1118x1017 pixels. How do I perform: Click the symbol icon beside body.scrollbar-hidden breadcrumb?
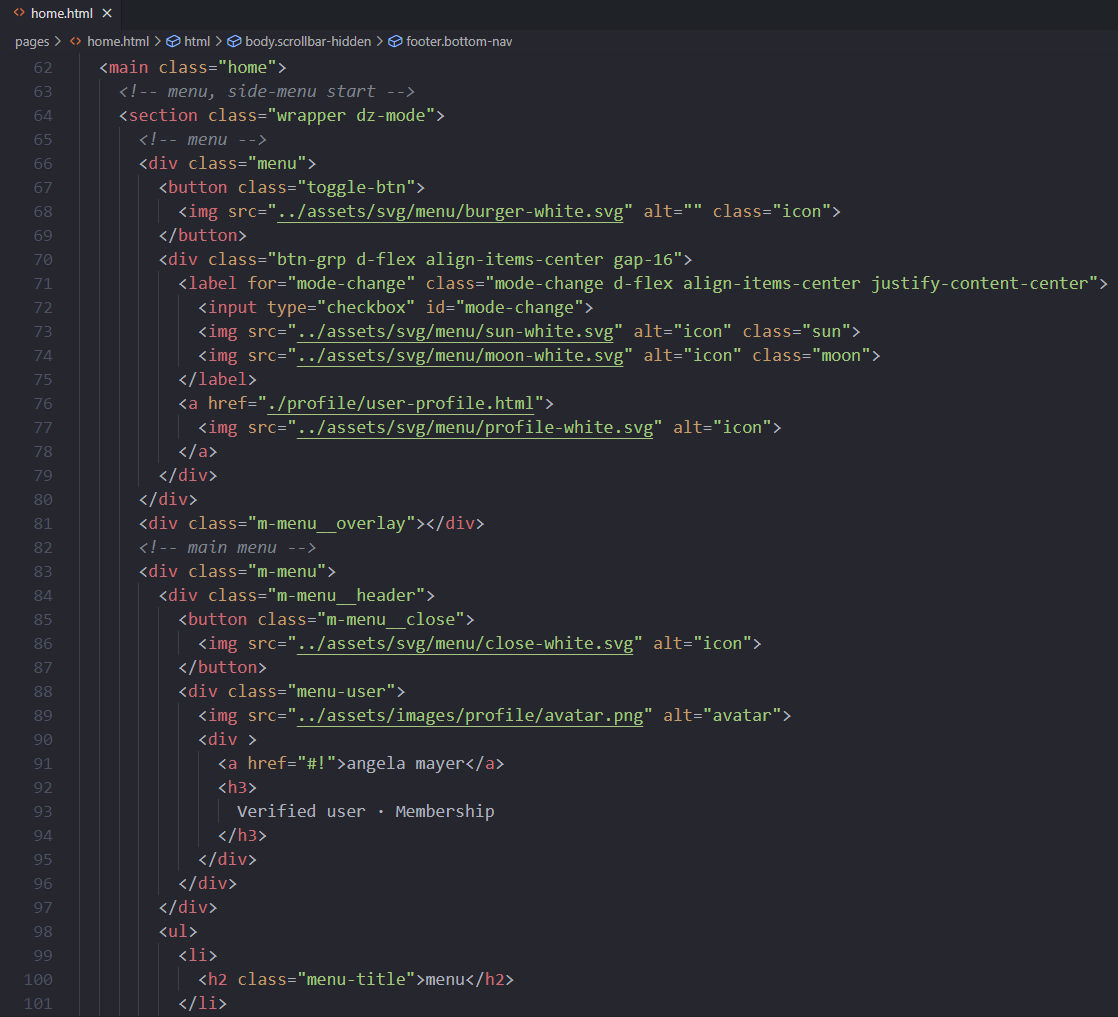(234, 41)
